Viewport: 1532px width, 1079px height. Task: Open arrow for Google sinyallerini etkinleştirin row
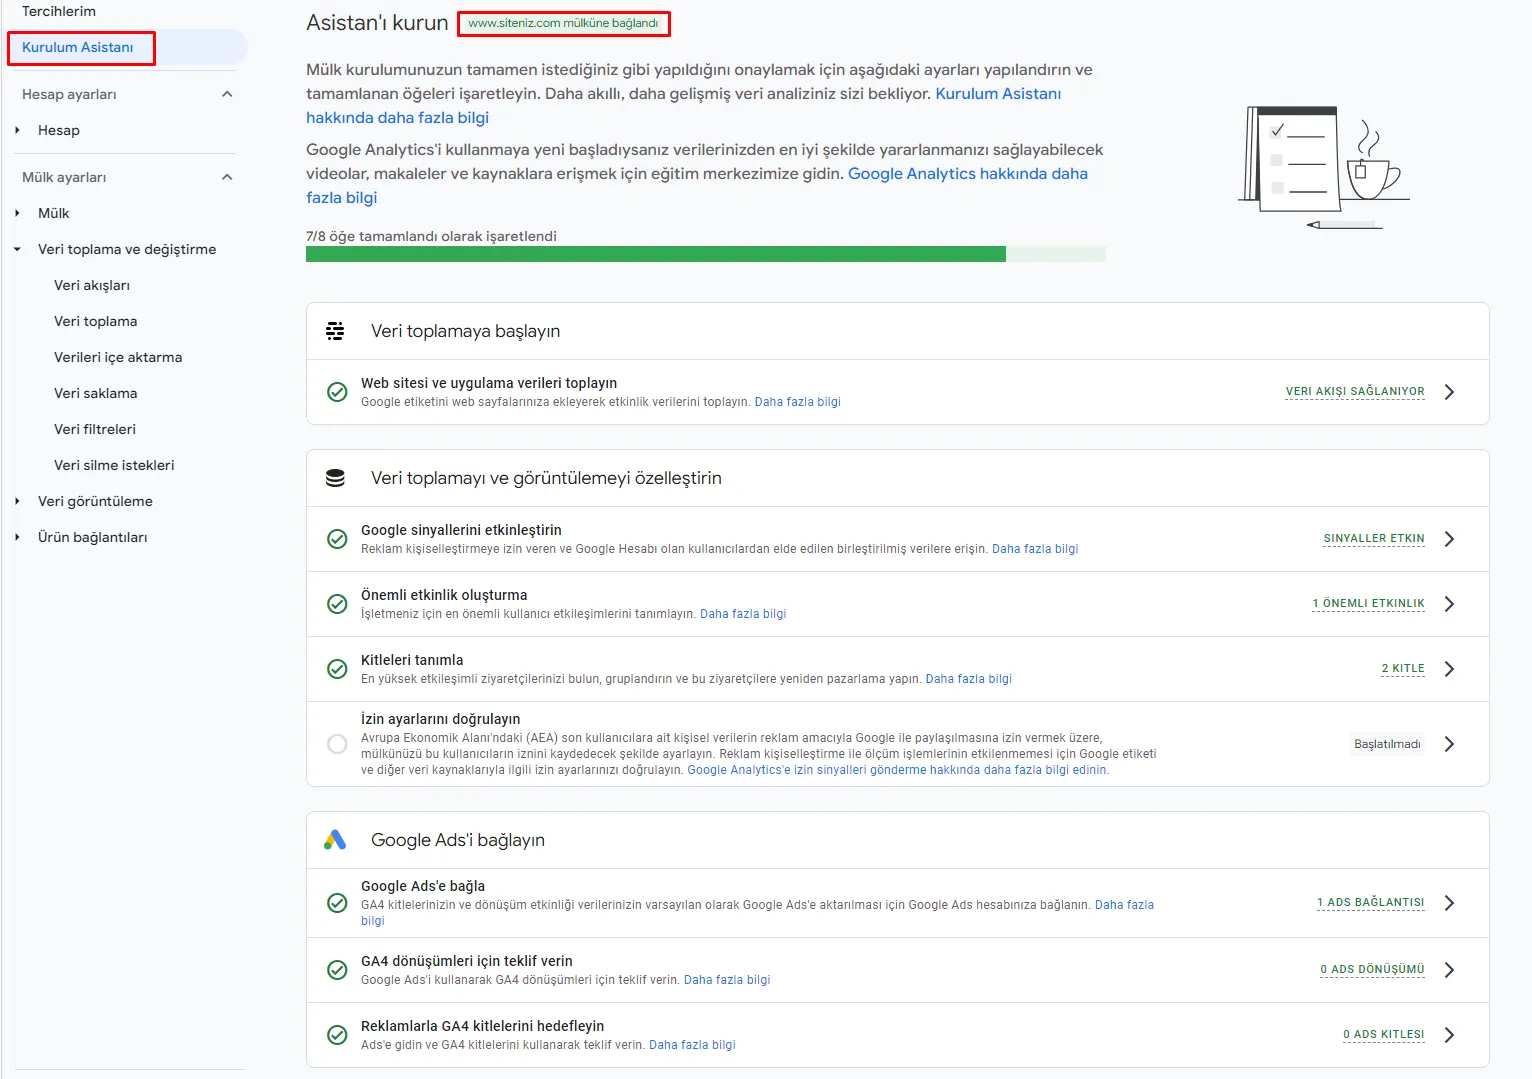click(1449, 539)
